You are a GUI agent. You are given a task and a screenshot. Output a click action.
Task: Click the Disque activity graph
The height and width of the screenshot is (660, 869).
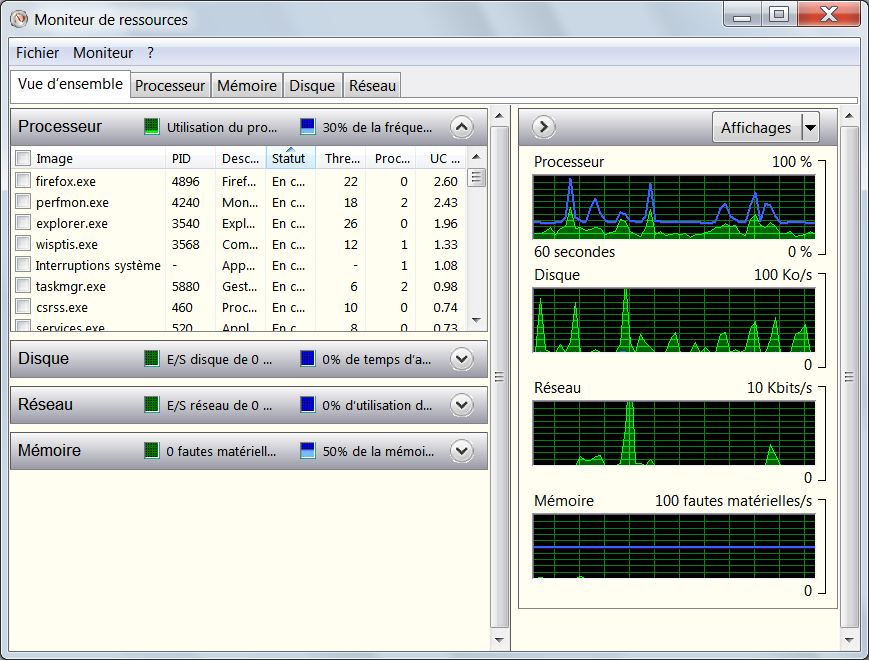click(x=674, y=320)
